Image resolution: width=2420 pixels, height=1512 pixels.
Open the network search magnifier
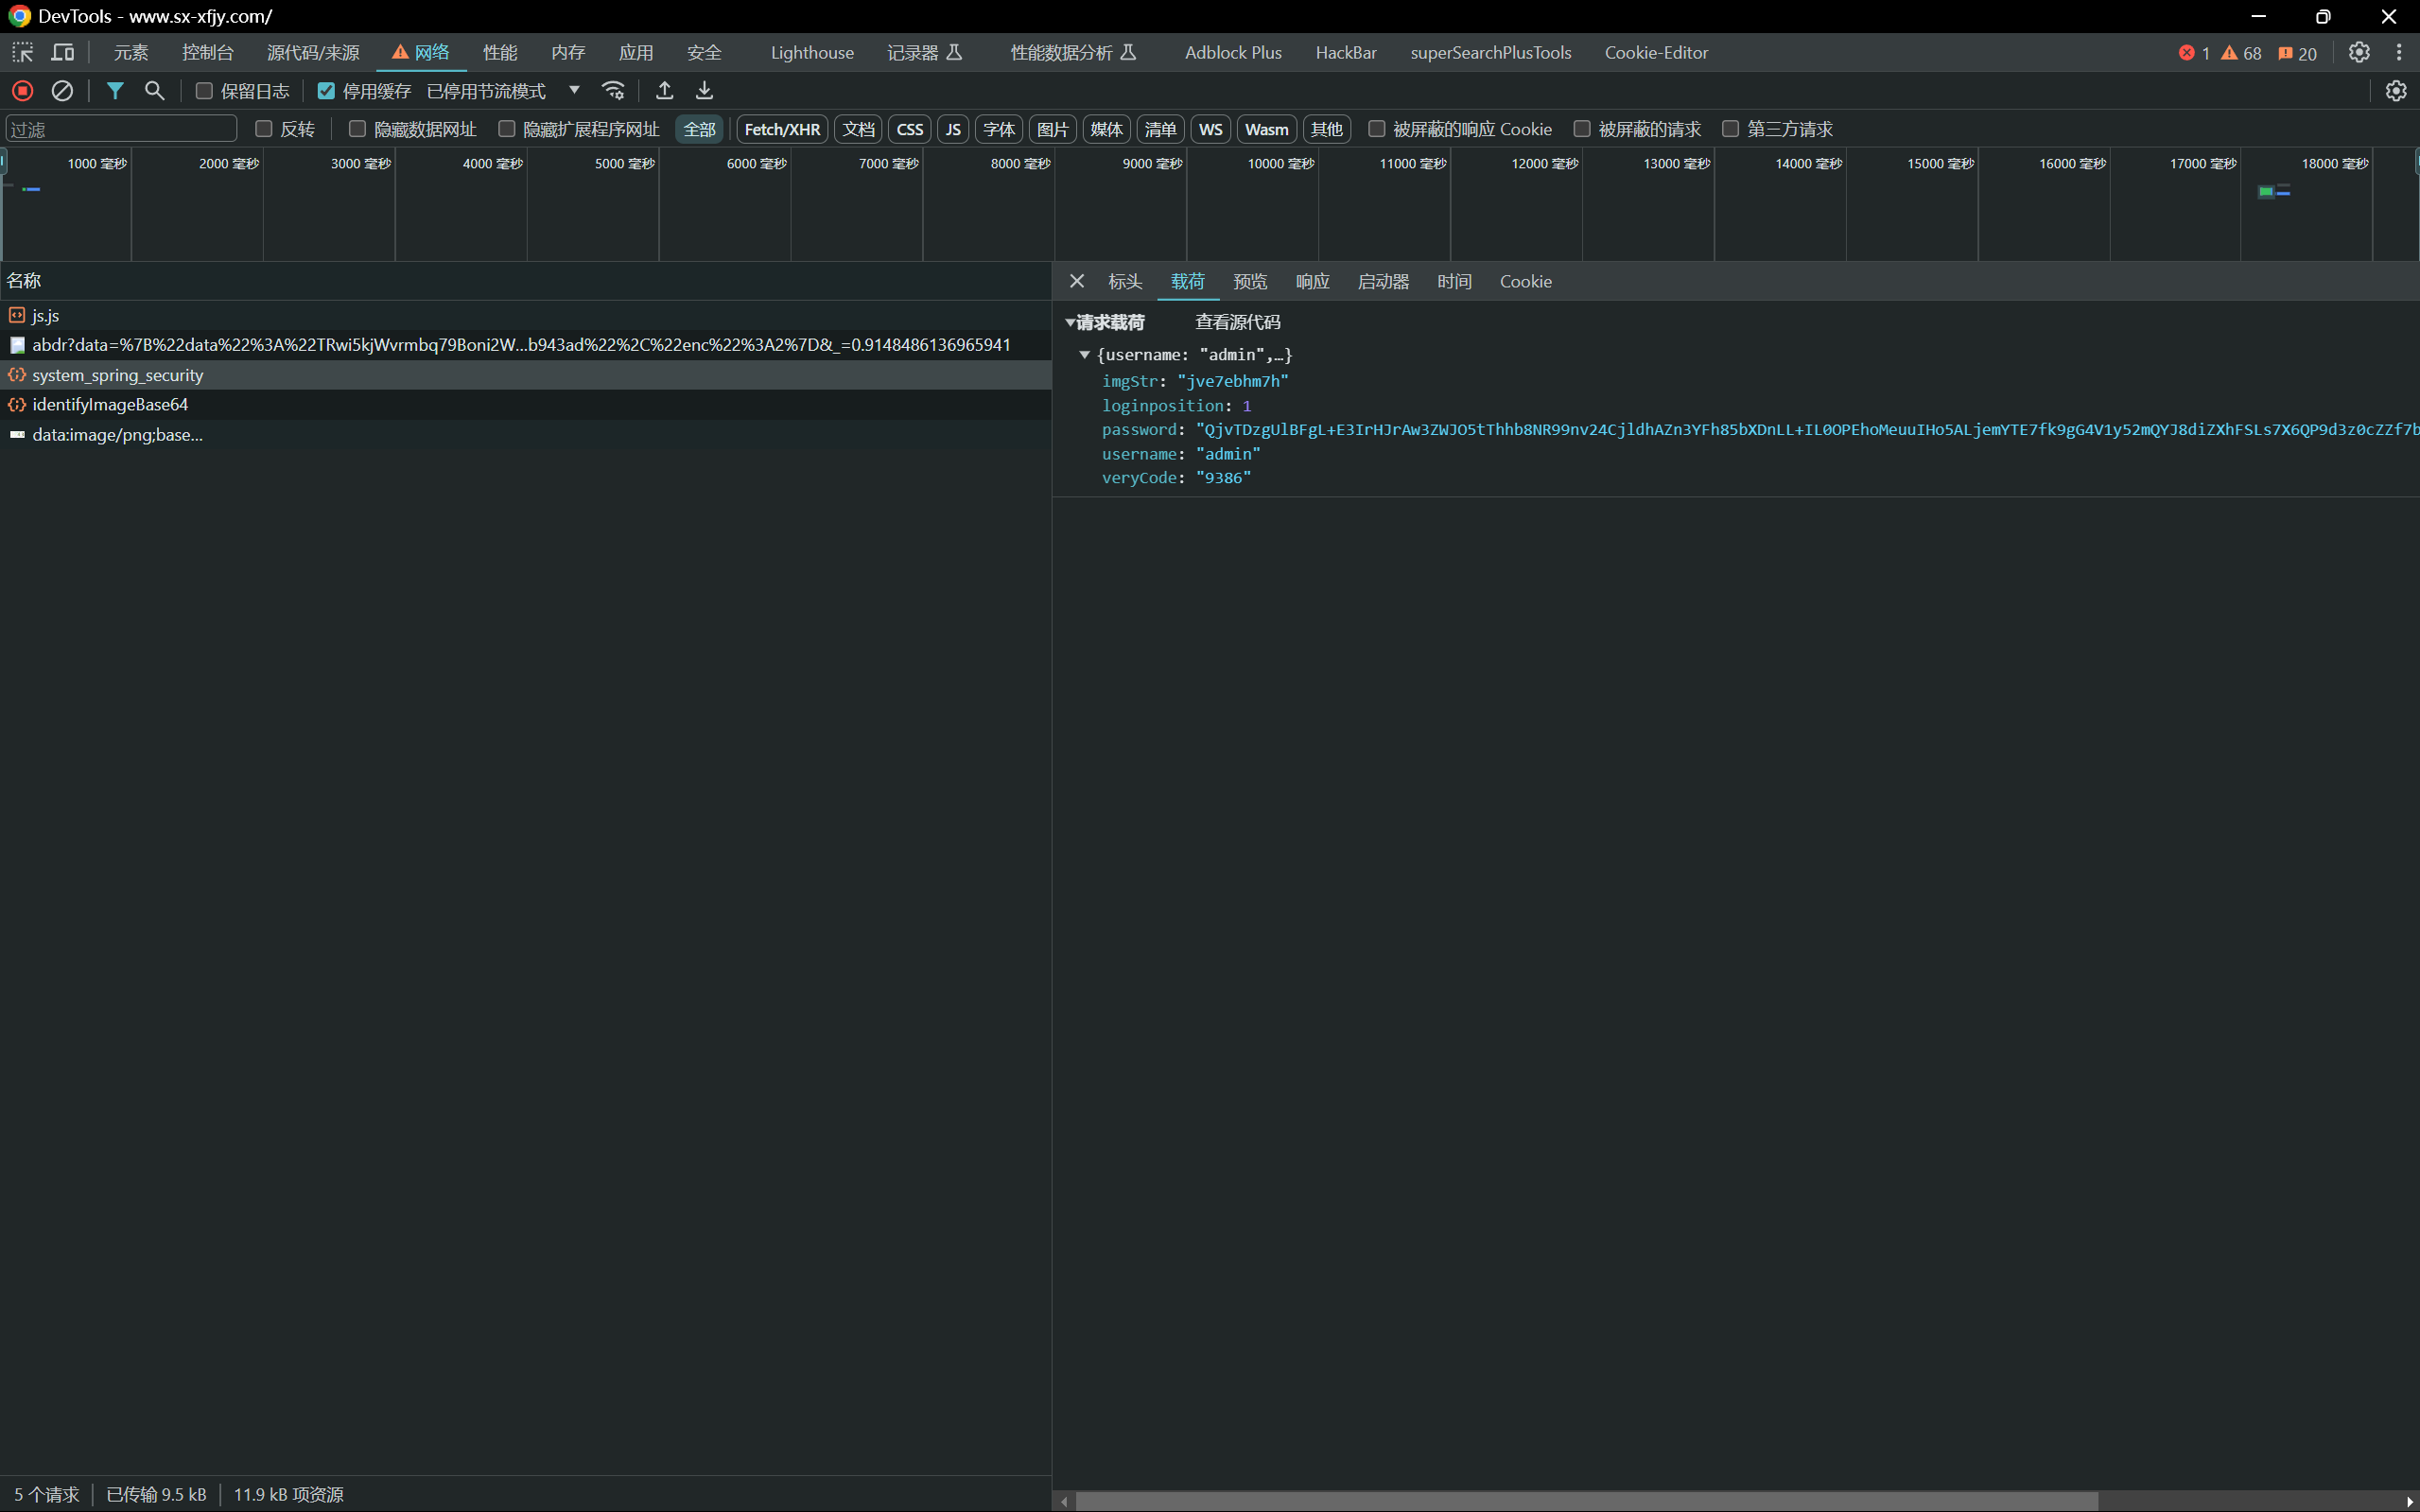(x=154, y=91)
